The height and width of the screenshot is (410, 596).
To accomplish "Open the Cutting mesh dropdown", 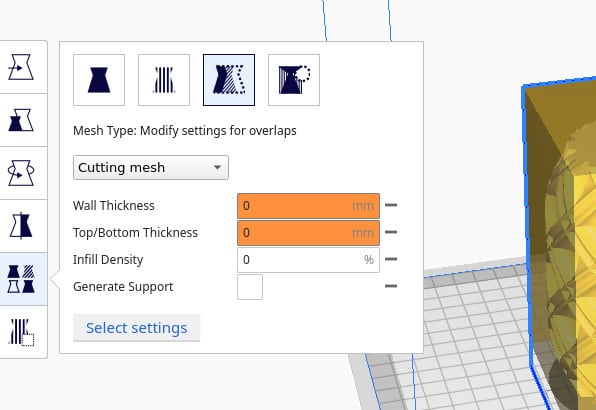I will pos(151,167).
